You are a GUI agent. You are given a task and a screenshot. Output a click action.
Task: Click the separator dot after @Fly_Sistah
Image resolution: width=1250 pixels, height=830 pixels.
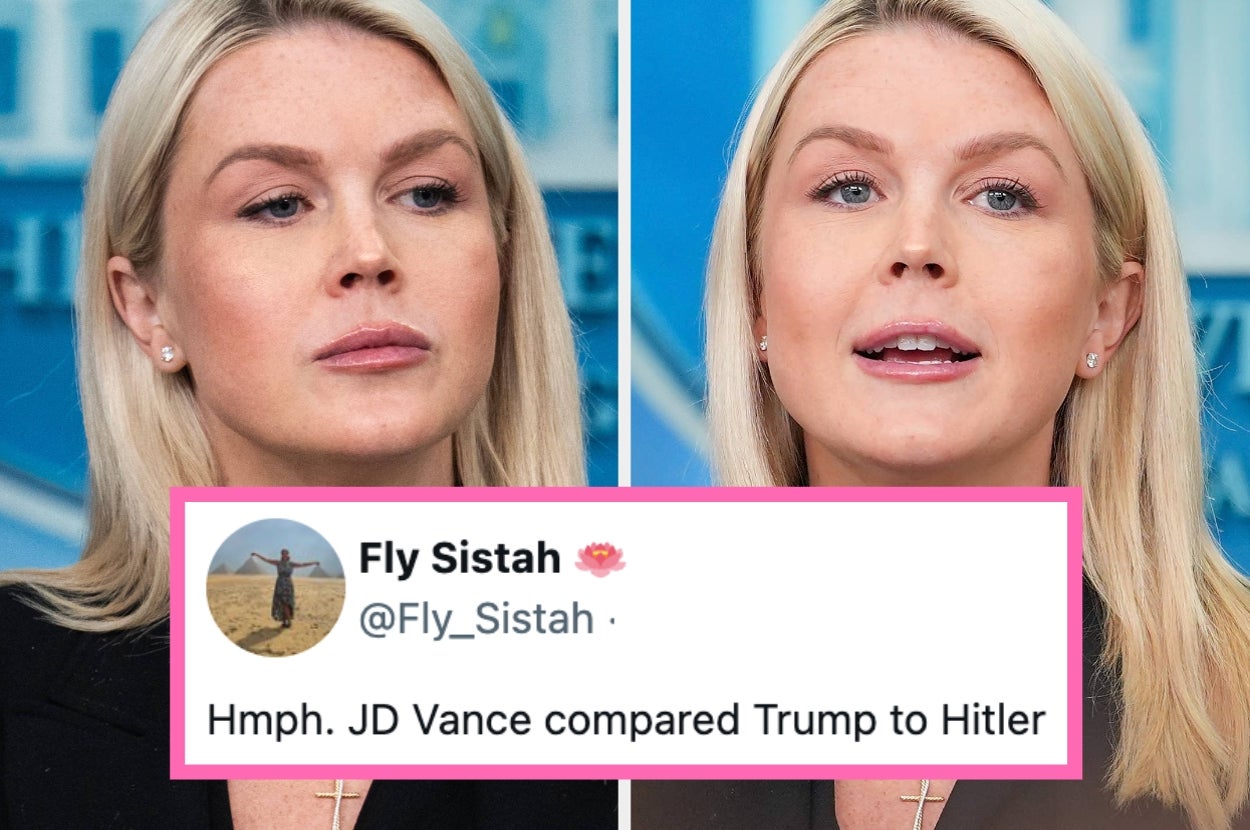click(x=611, y=621)
